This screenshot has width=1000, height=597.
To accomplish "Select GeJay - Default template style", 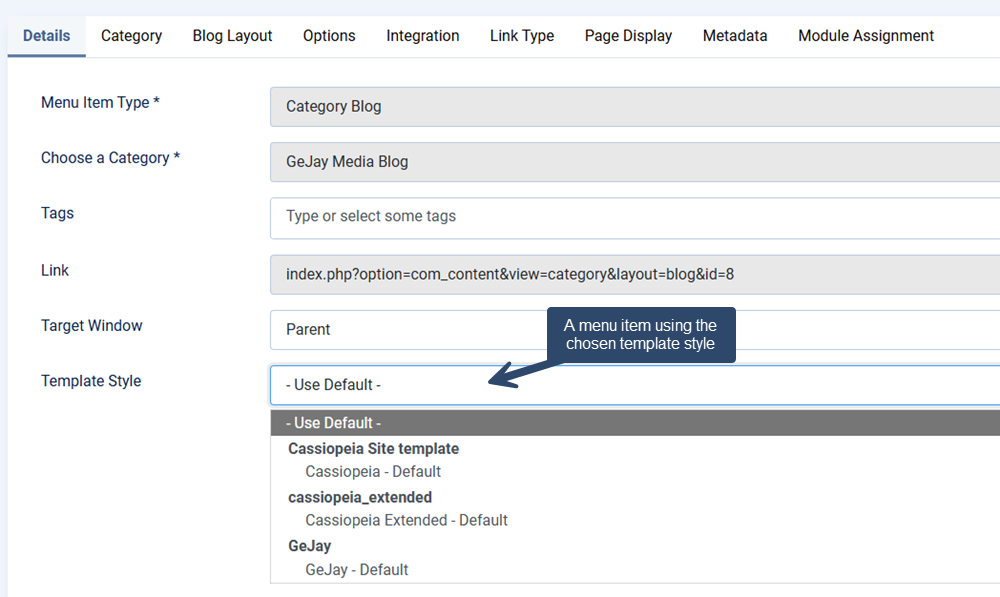I will point(357,570).
